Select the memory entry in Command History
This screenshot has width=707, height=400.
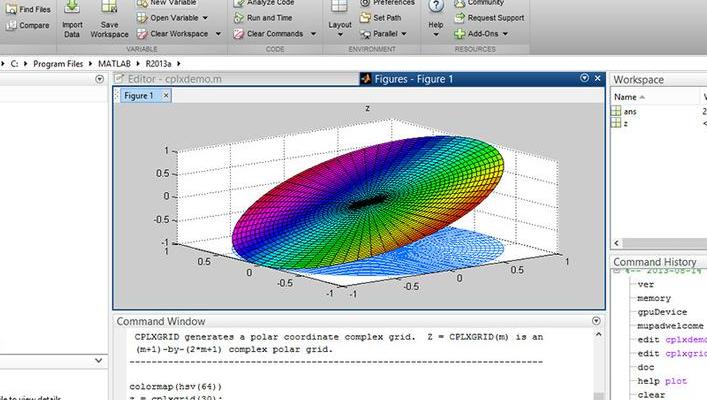[x=654, y=299]
